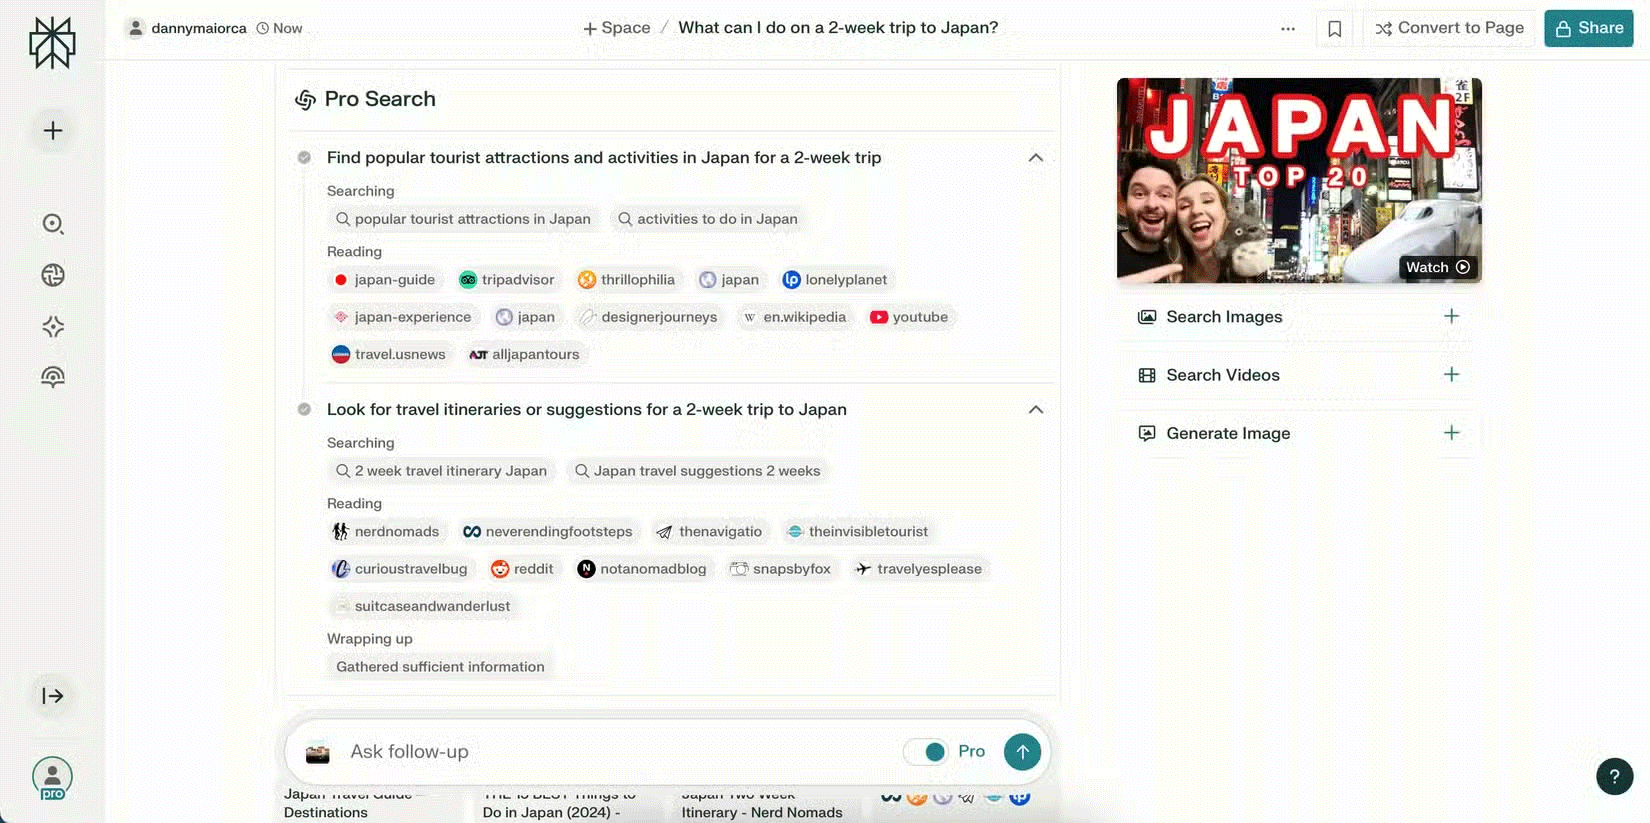Open the thrillophilia source chip

[x=626, y=280]
